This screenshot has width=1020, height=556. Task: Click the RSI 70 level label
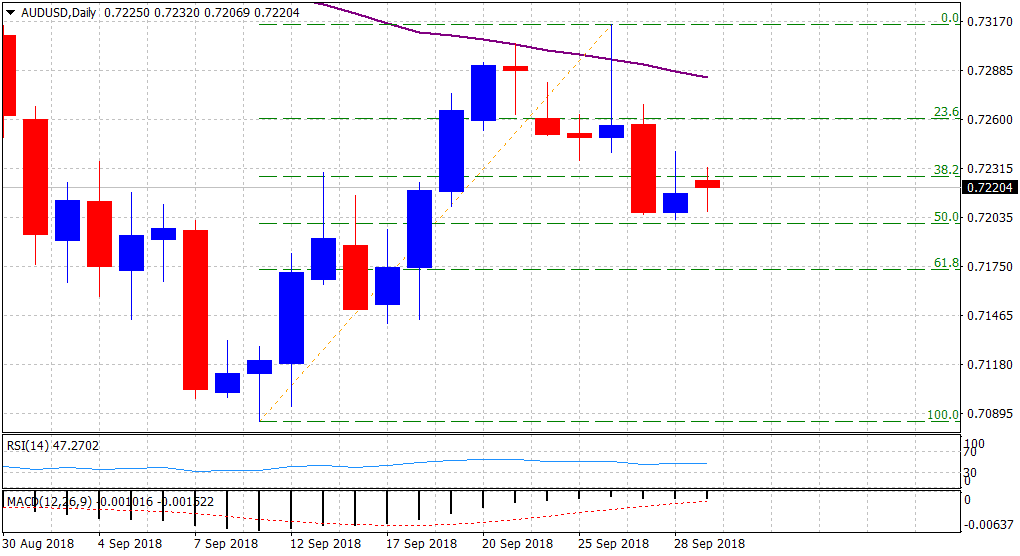tap(971, 452)
